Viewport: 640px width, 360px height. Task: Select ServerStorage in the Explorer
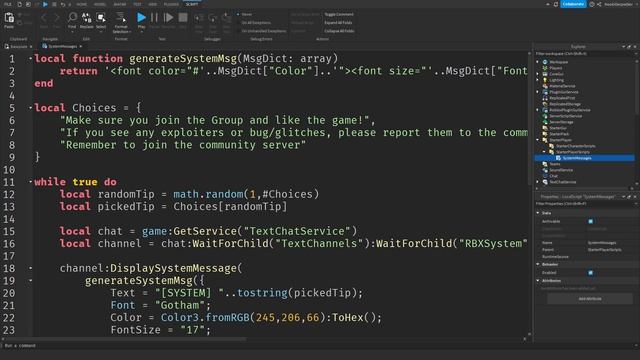[561, 122]
